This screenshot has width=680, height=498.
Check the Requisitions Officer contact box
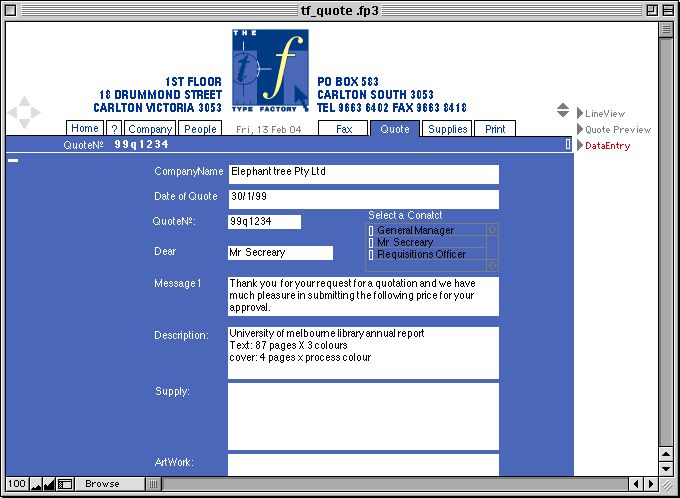371,255
